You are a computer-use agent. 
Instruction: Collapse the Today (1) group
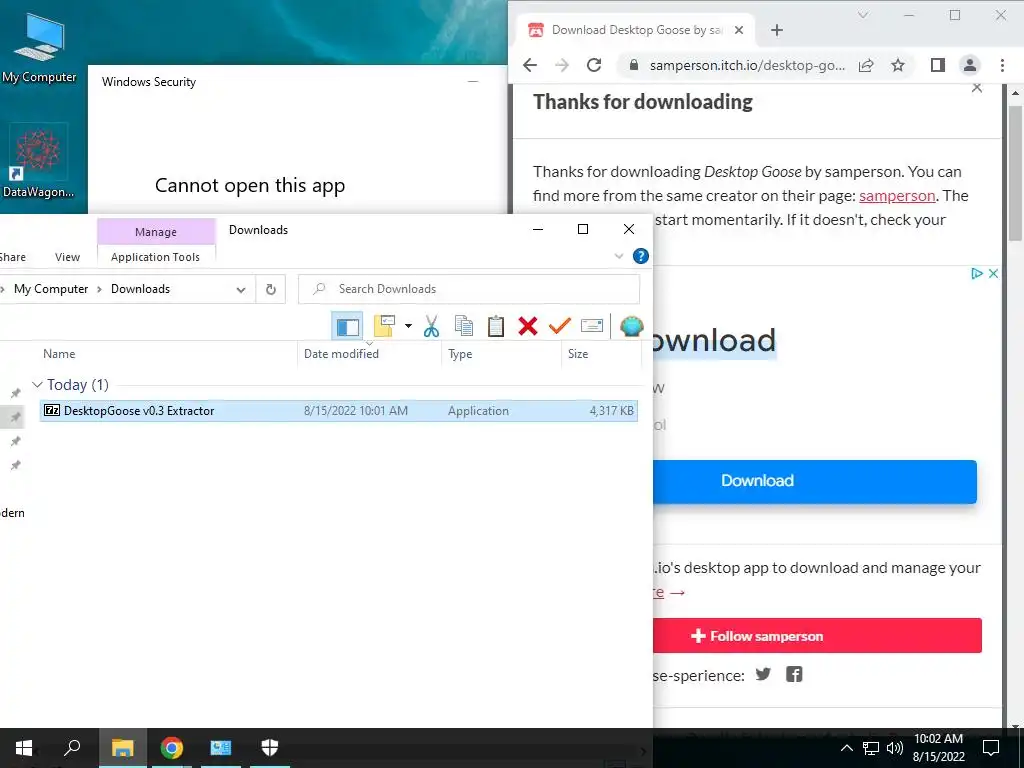coord(37,385)
